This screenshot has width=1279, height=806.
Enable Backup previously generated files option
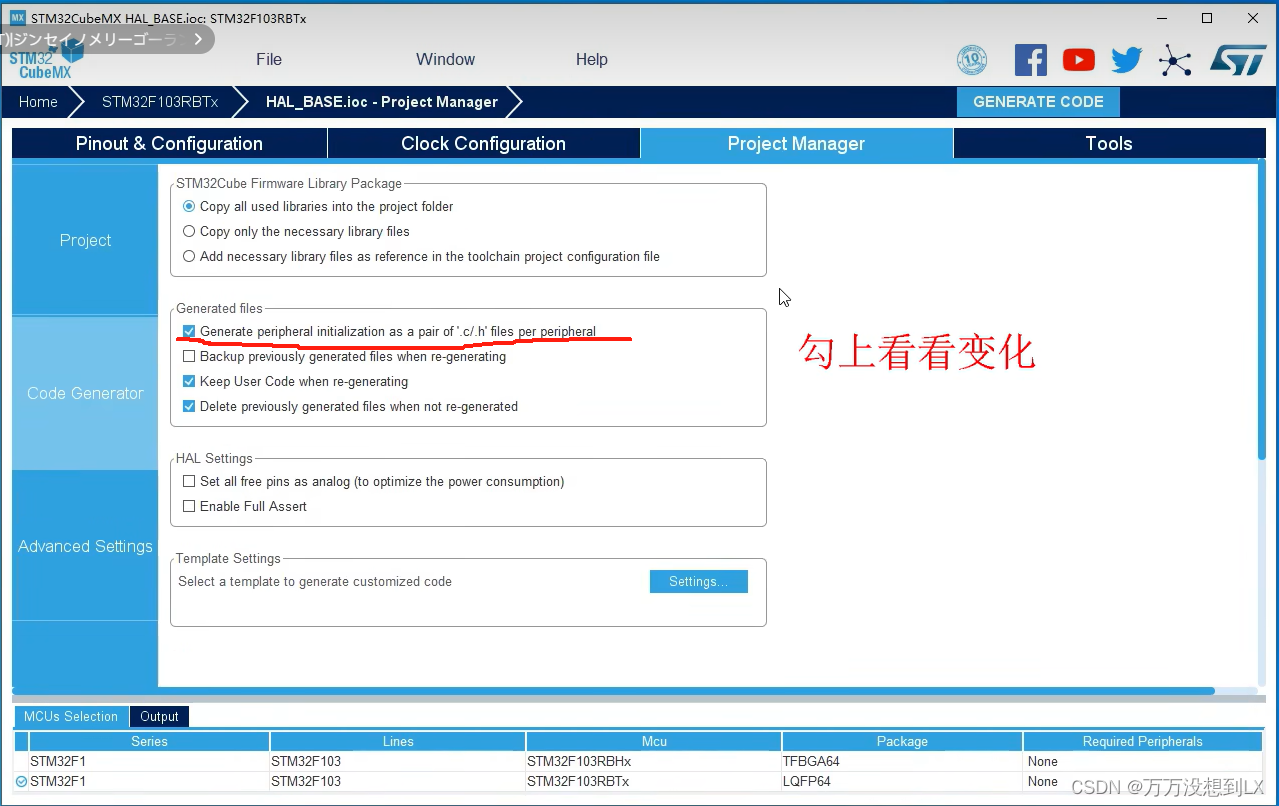(x=189, y=356)
